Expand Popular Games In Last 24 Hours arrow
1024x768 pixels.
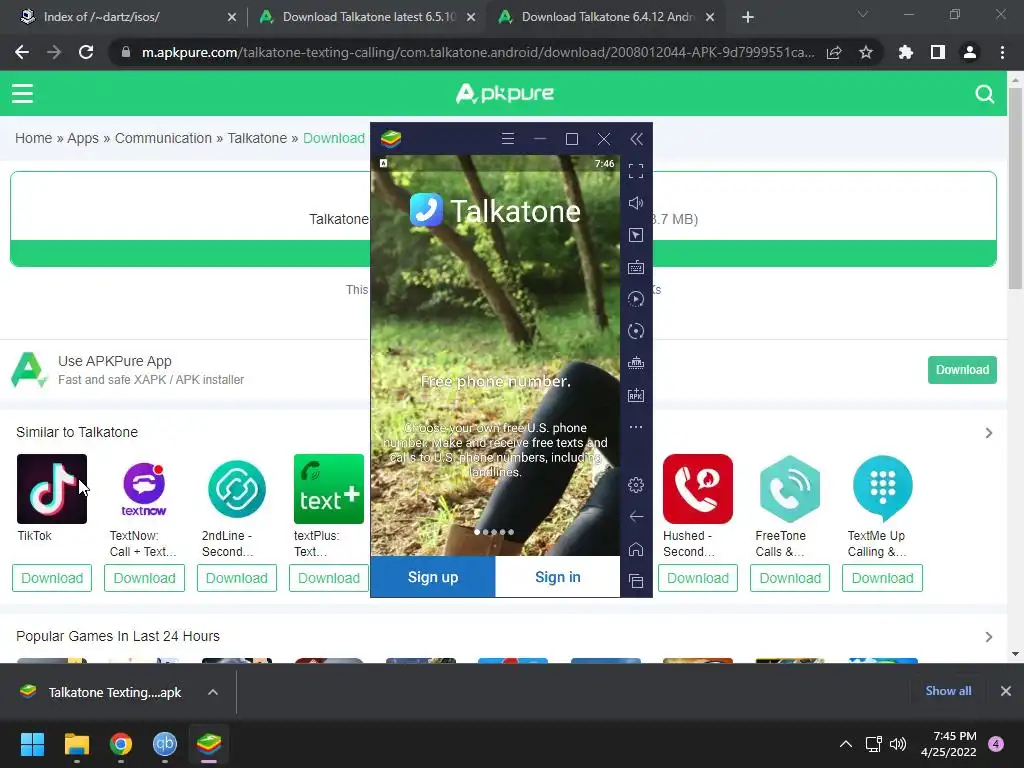click(x=989, y=637)
